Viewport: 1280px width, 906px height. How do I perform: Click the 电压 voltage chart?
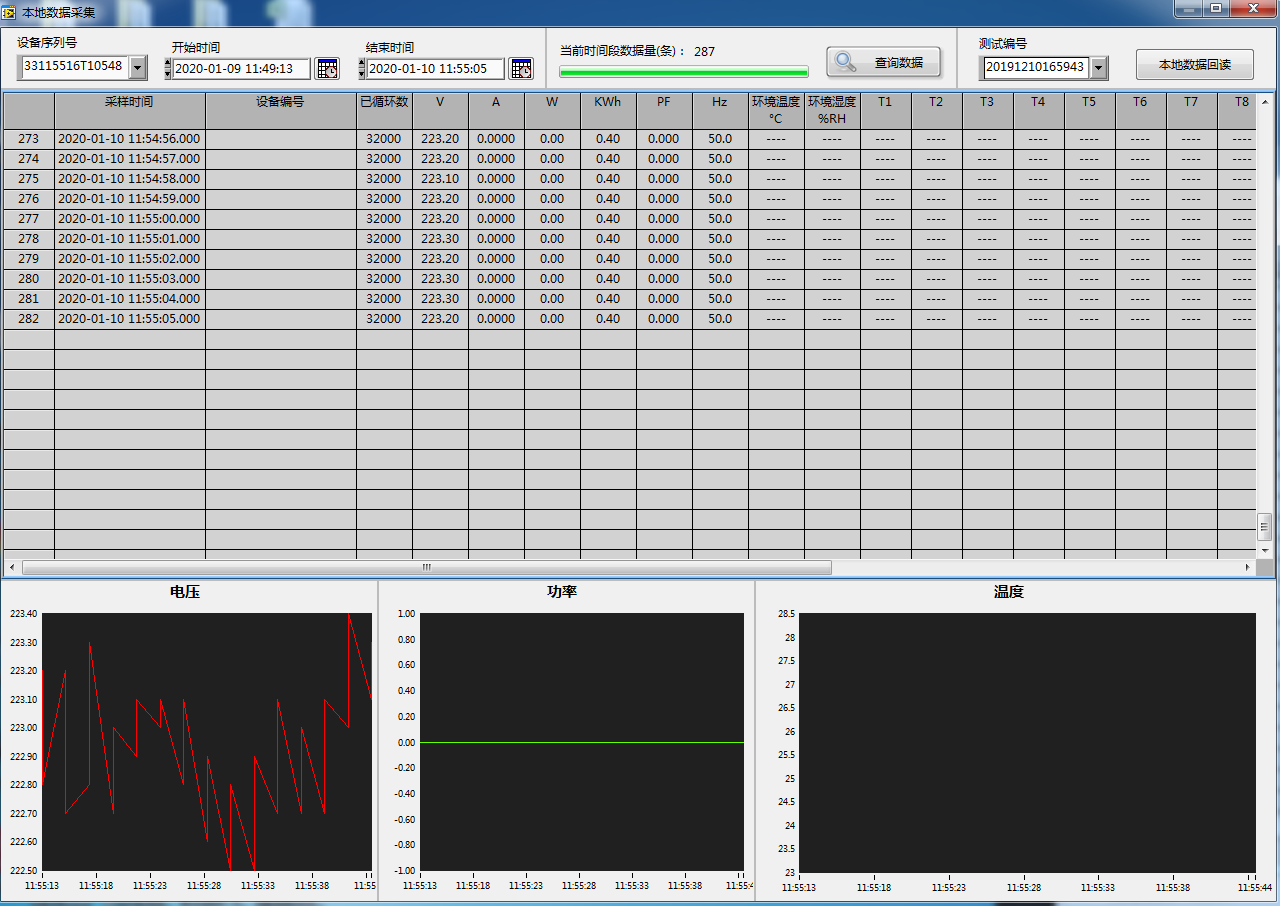pos(207,741)
